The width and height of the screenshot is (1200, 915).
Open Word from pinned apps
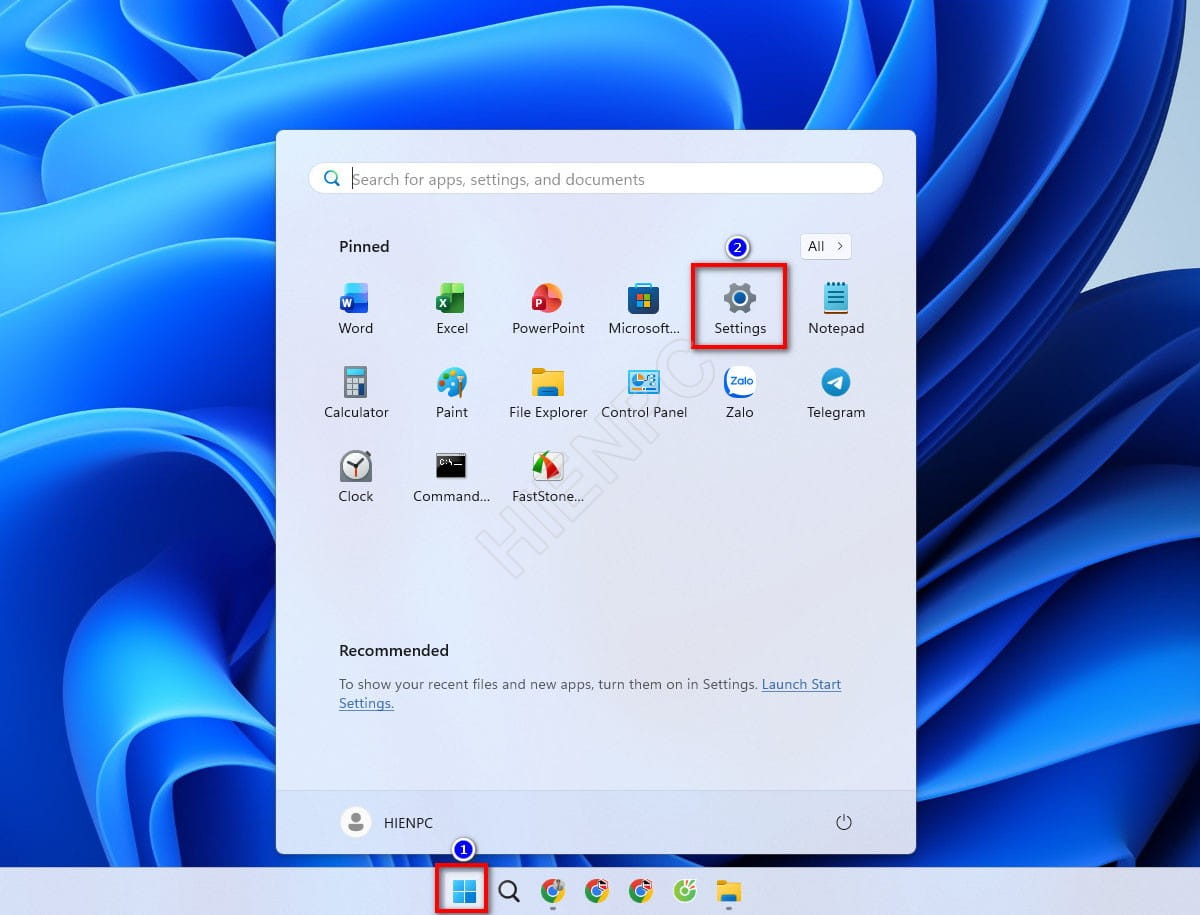click(355, 309)
